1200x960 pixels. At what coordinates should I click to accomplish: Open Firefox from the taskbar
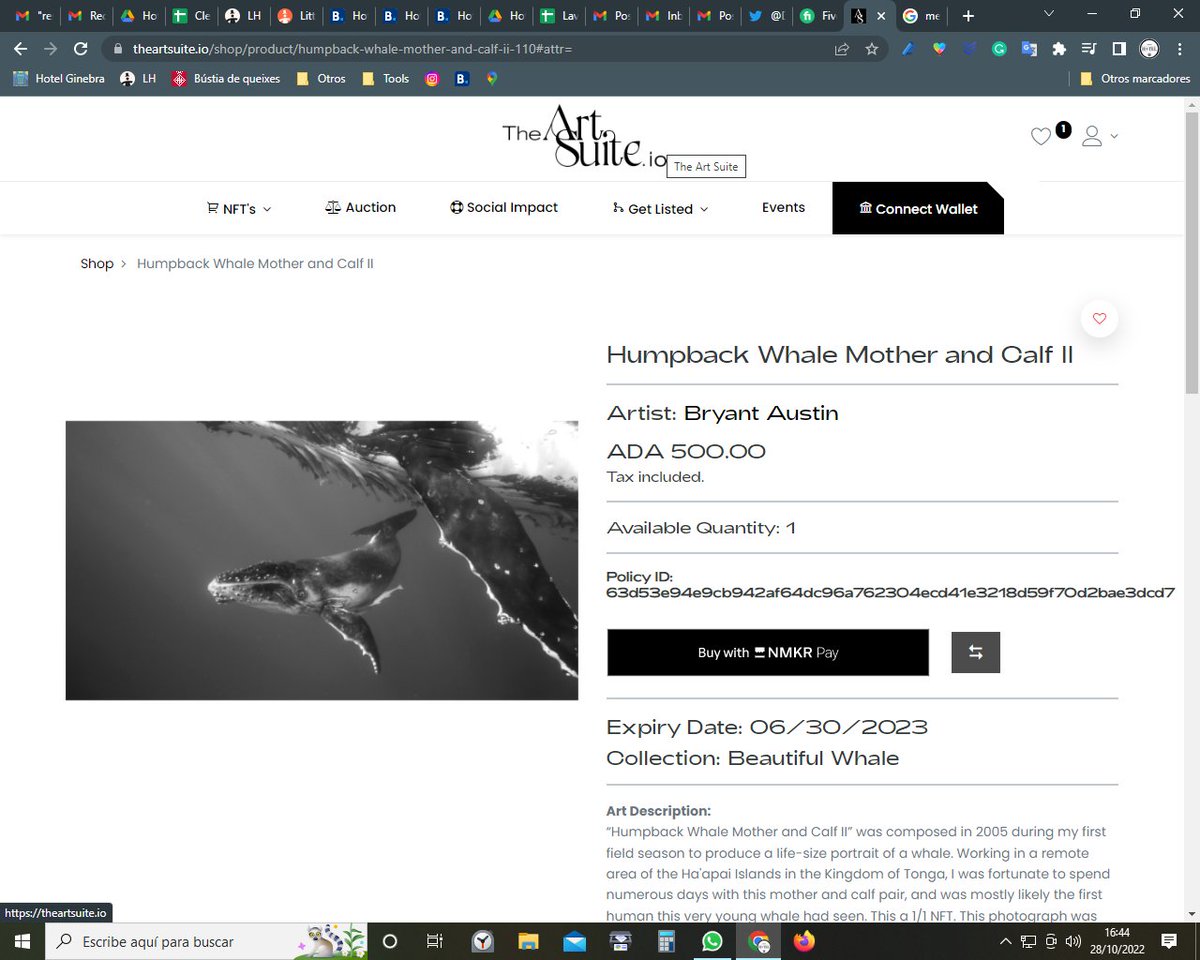(x=803, y=941)
